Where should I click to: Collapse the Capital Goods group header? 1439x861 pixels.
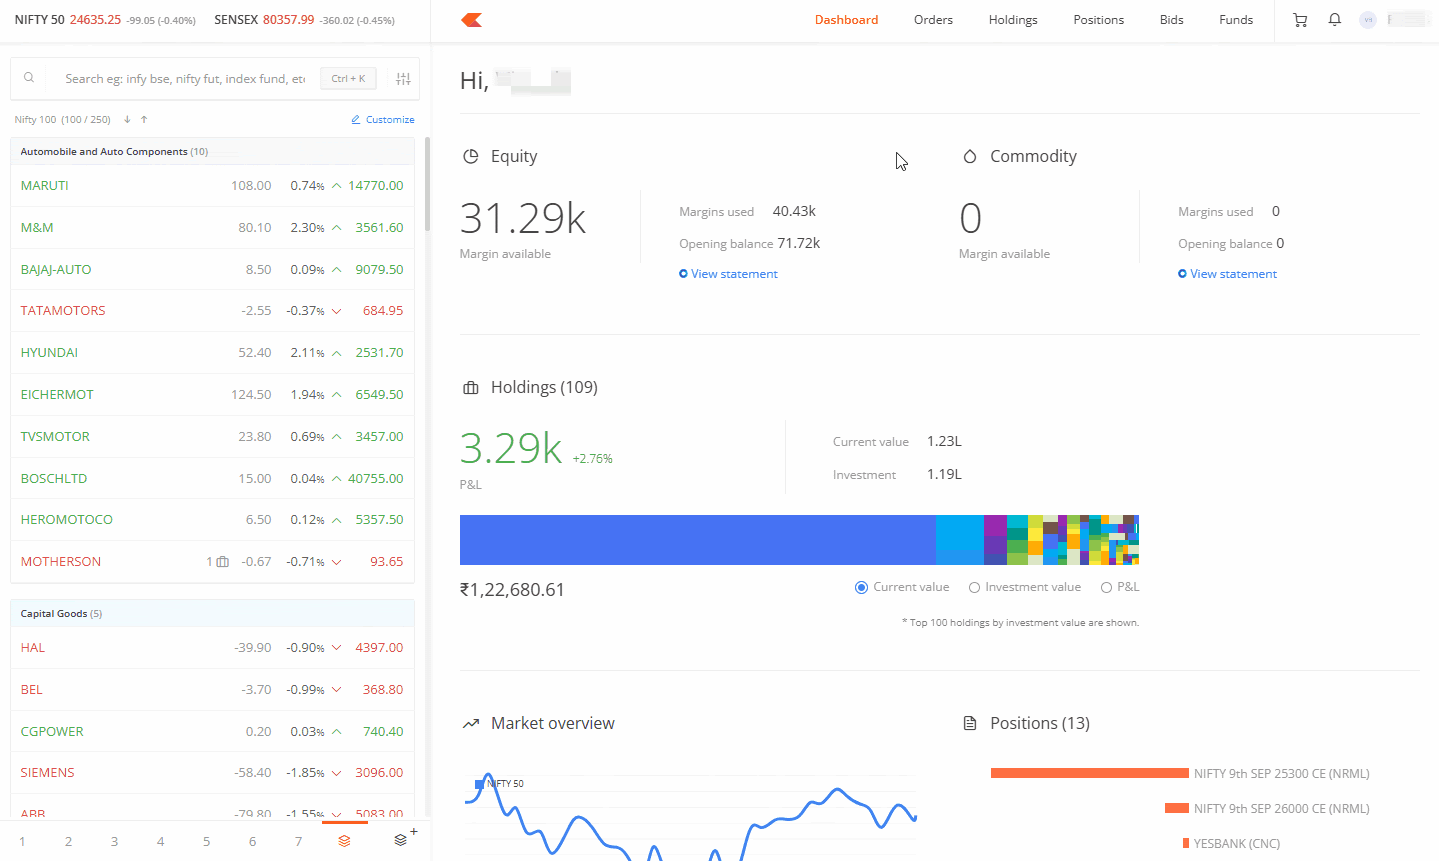point(61,614)
